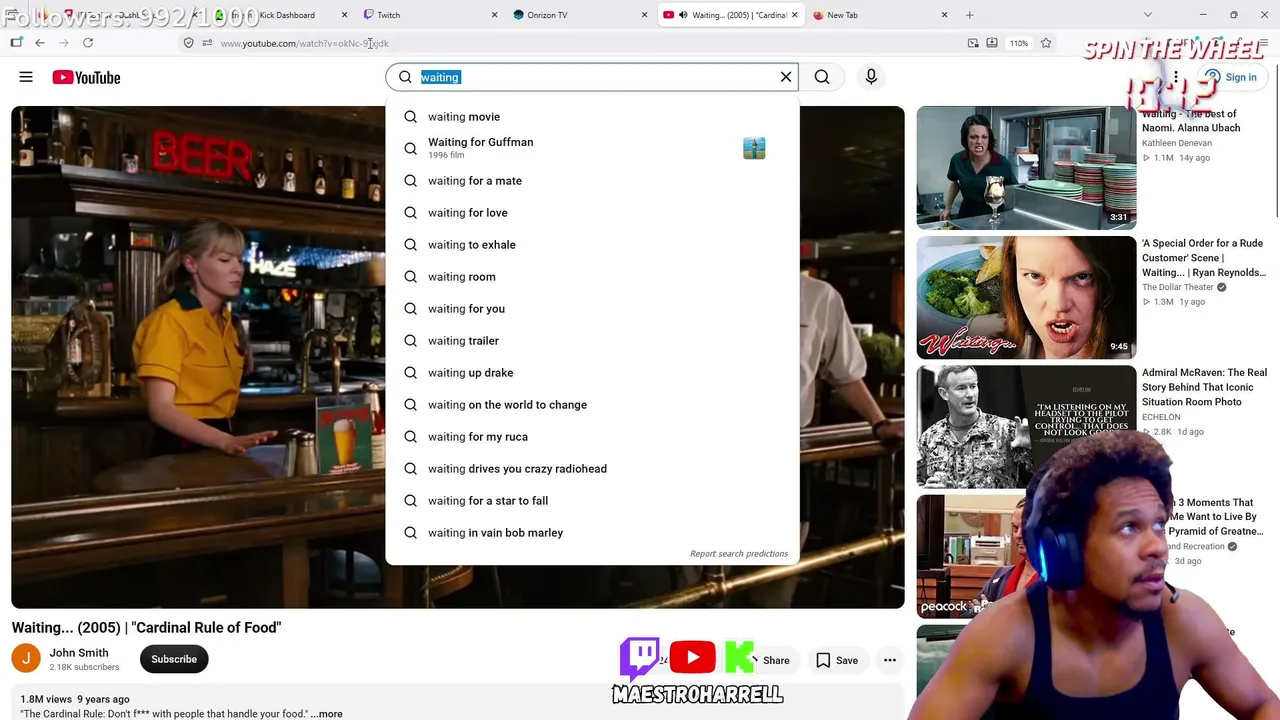Clear the search box with the X
1280x720 pixels.
tap(786, 77)
